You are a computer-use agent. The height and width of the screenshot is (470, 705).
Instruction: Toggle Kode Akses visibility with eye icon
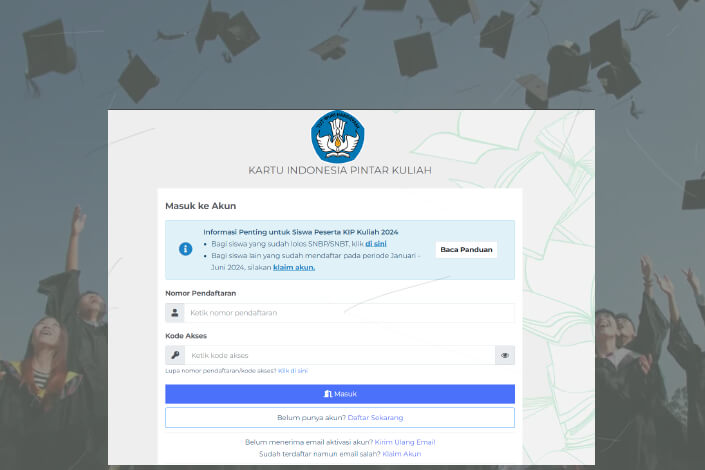coord(505,355)
